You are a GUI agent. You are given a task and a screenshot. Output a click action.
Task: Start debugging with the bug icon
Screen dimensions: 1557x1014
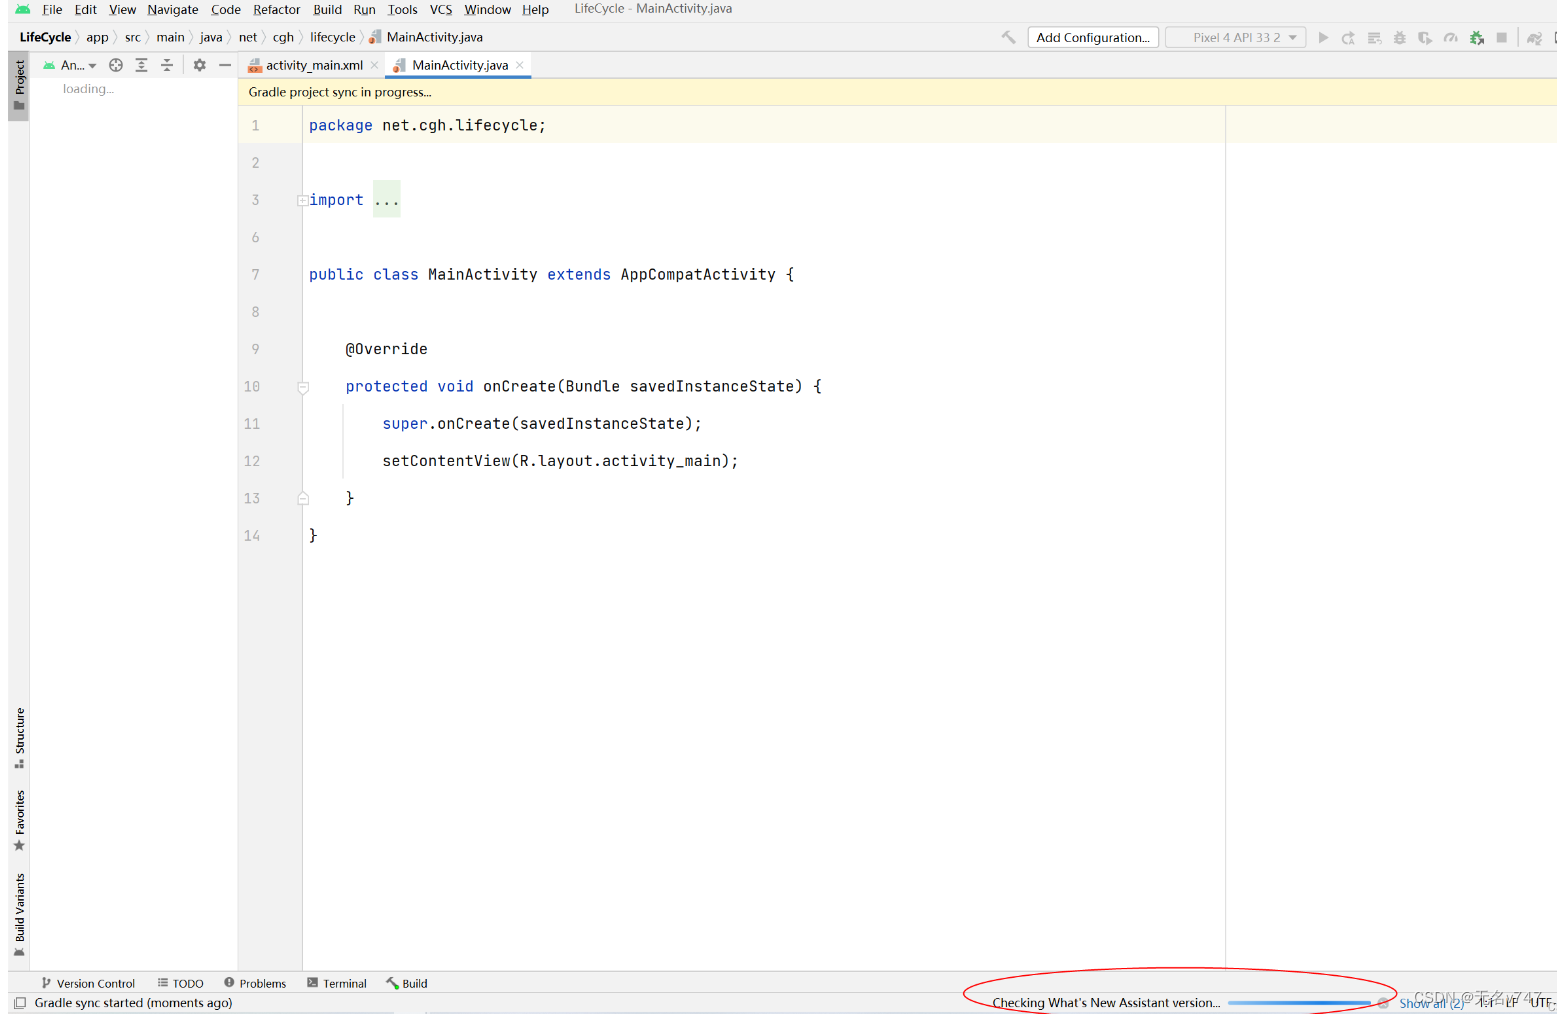[1400, 37]
